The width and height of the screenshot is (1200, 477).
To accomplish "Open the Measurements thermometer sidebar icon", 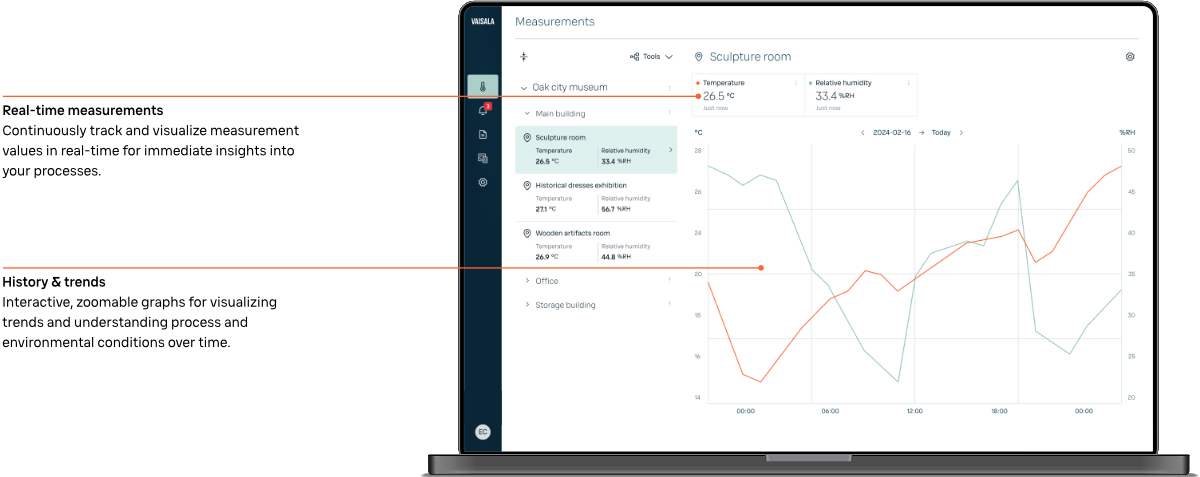I will pyautogui.click(x=482, y=87).
